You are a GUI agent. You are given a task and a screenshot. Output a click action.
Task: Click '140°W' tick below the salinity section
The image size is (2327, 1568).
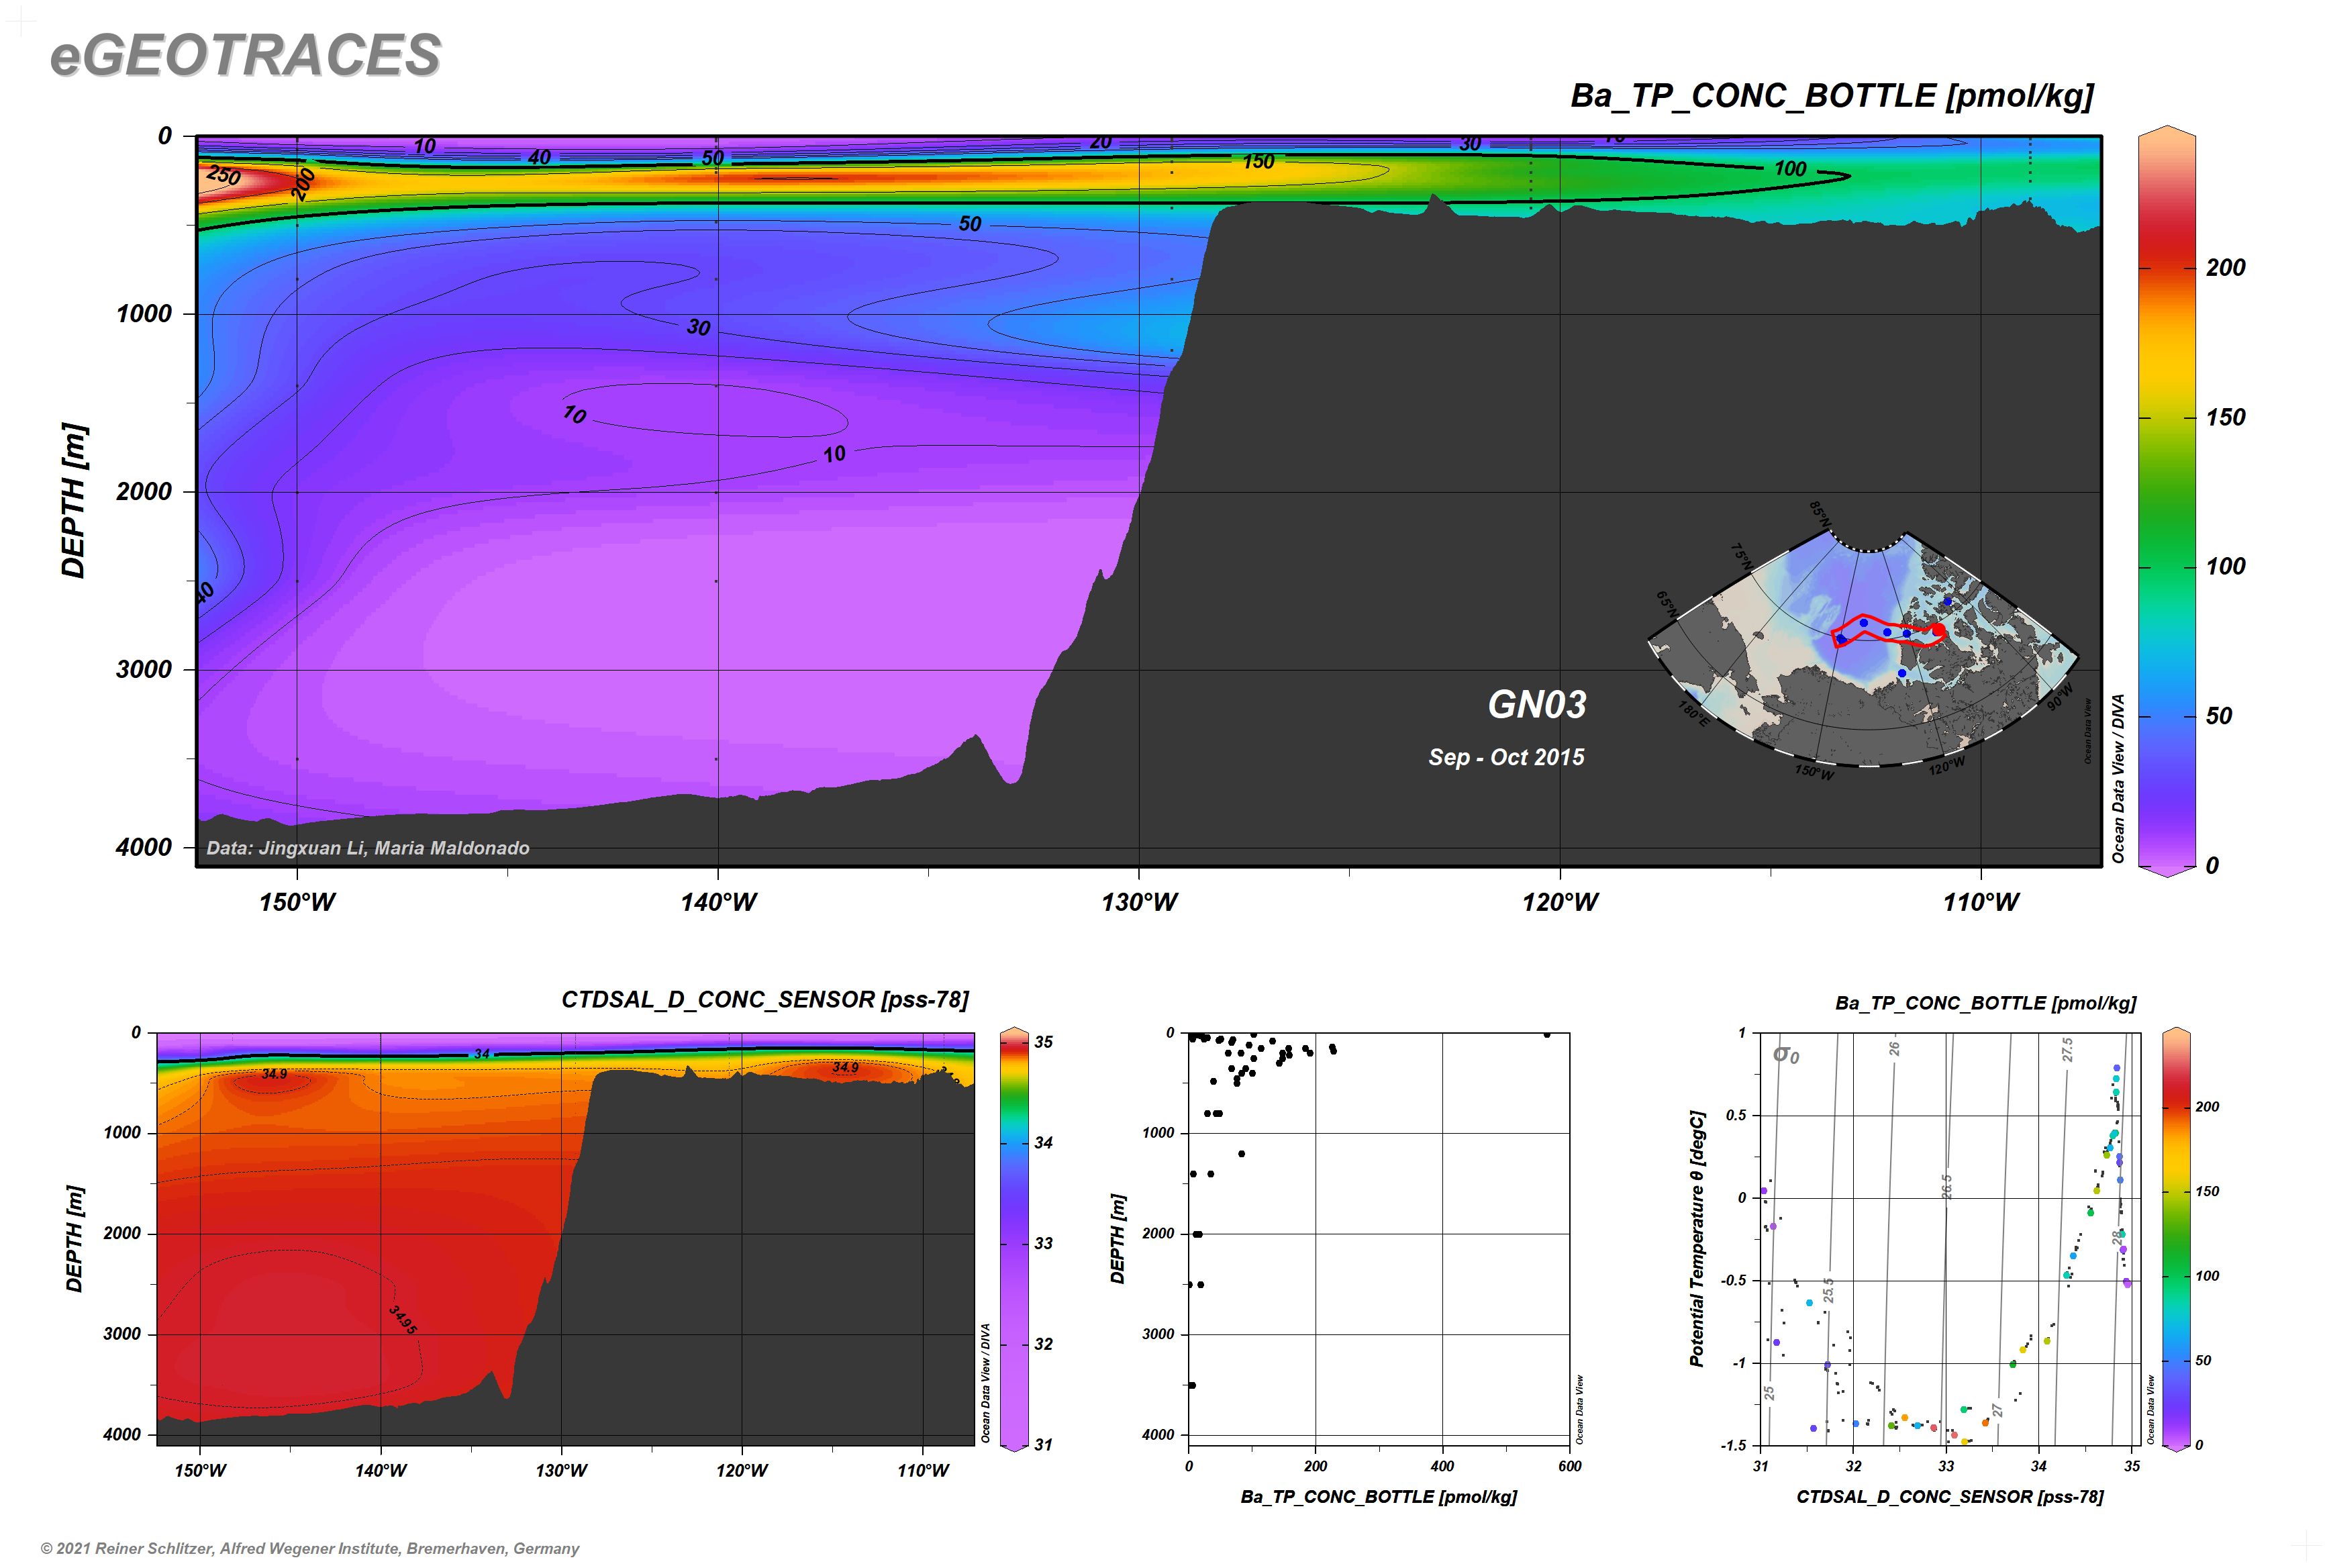[x=380, y=1470]
